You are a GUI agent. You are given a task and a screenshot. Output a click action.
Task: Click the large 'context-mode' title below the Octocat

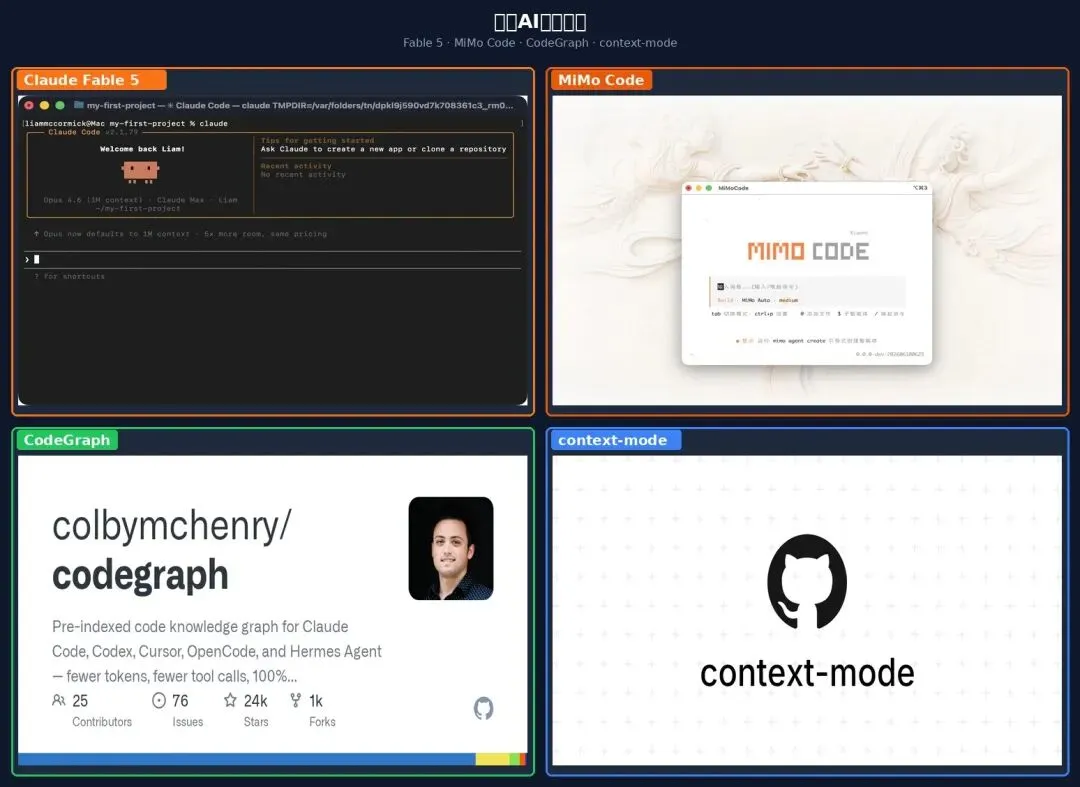(807, 673)
